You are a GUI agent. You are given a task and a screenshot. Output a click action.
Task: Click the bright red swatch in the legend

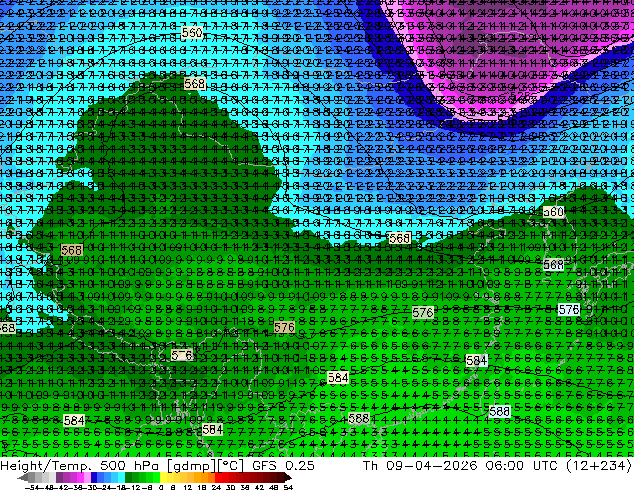218,478
